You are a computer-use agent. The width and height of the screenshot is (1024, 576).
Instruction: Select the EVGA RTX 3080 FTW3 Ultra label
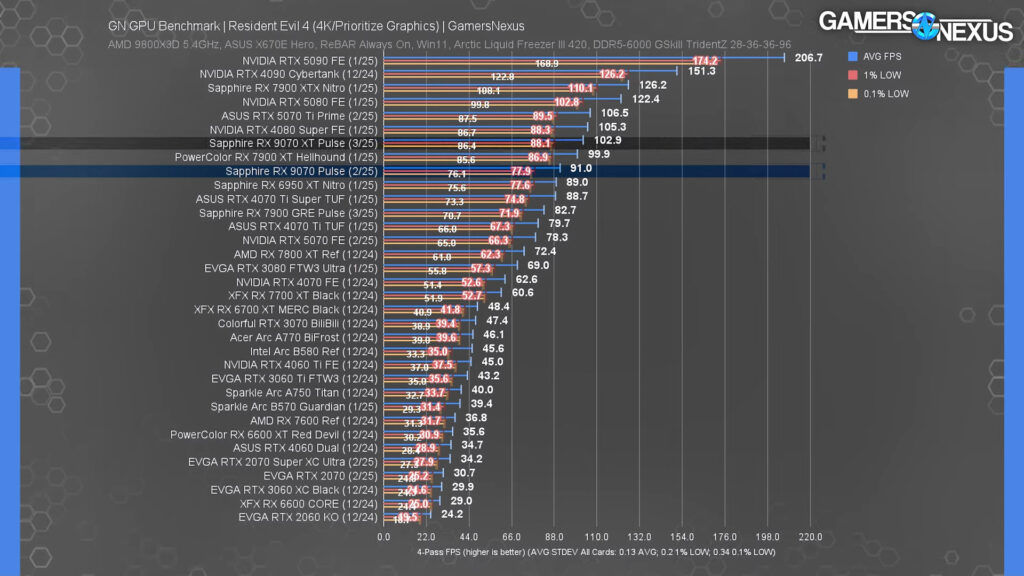[291, 268]
